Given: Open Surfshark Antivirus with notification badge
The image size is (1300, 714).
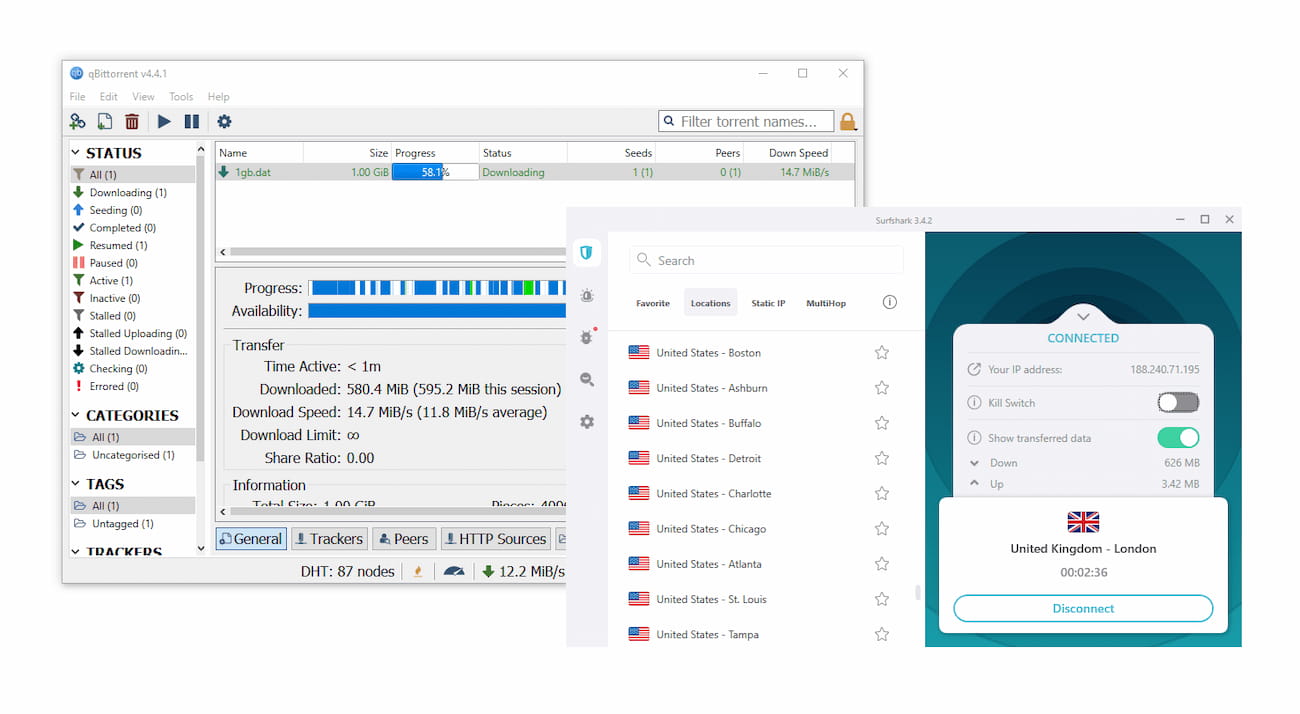Looking at the screenshot, I should pos(587,337).
